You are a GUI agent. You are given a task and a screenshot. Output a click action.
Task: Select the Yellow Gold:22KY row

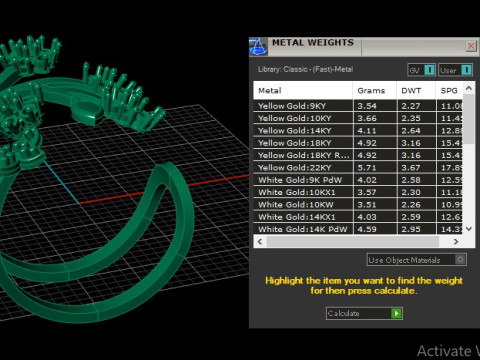(x=358, y=168)
